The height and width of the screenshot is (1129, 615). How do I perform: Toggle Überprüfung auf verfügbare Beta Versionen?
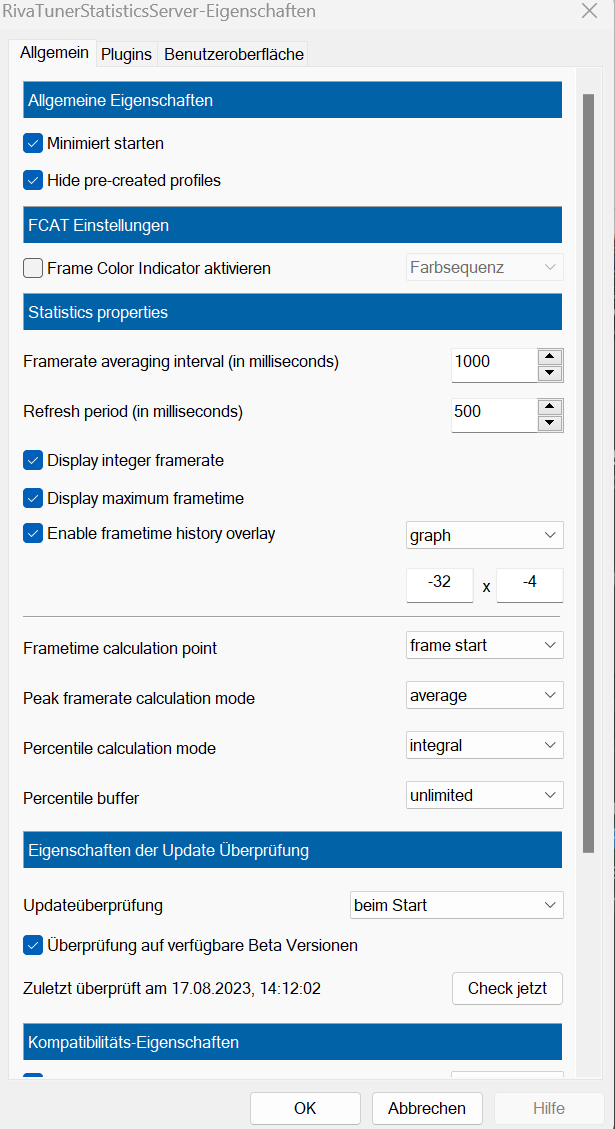click(33, 945)
